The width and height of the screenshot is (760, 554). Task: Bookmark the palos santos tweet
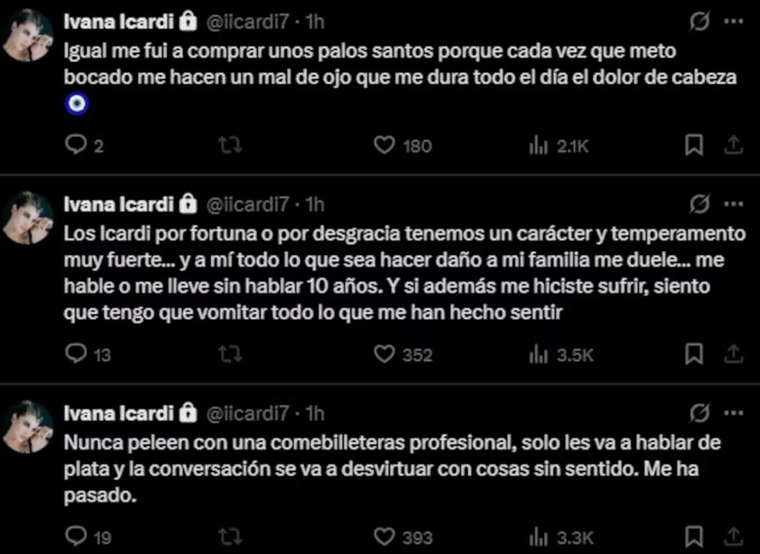tap(693, 146)
